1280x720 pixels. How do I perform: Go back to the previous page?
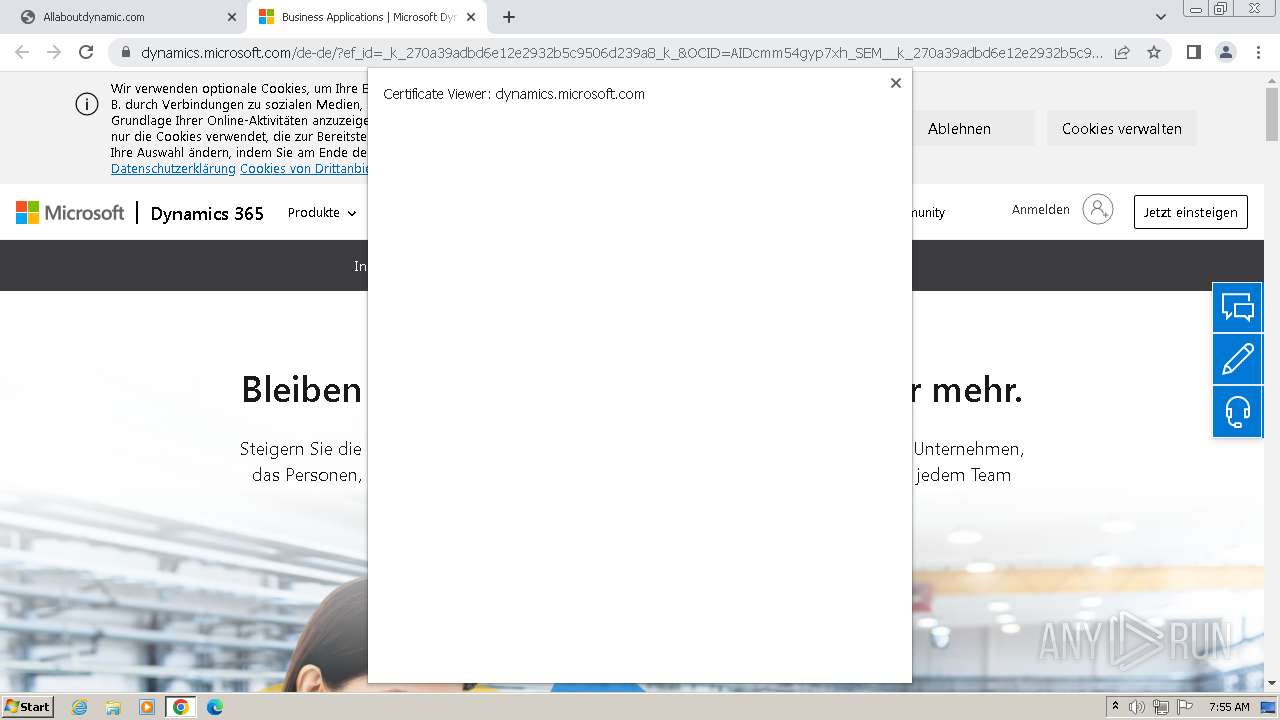[22, 52]
